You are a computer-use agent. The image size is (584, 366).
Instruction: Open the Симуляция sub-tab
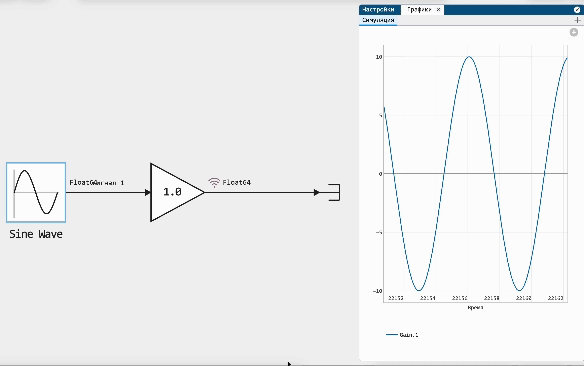click(378, 20)
